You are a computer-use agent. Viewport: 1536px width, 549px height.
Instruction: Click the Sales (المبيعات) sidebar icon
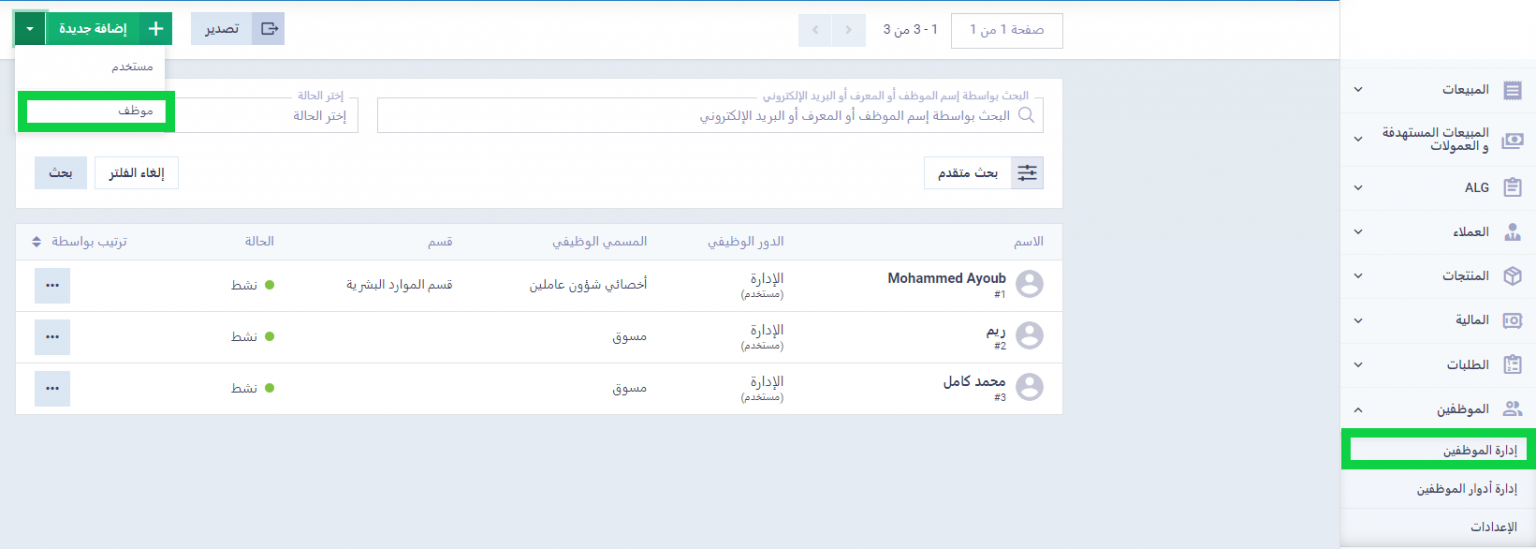pos(1512,90)
